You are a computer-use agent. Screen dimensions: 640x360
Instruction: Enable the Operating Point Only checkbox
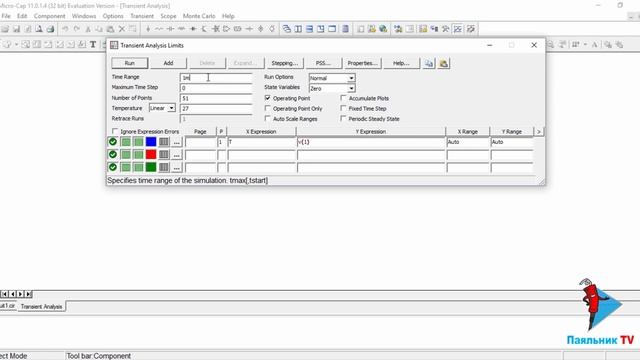[x=268, y=108]
